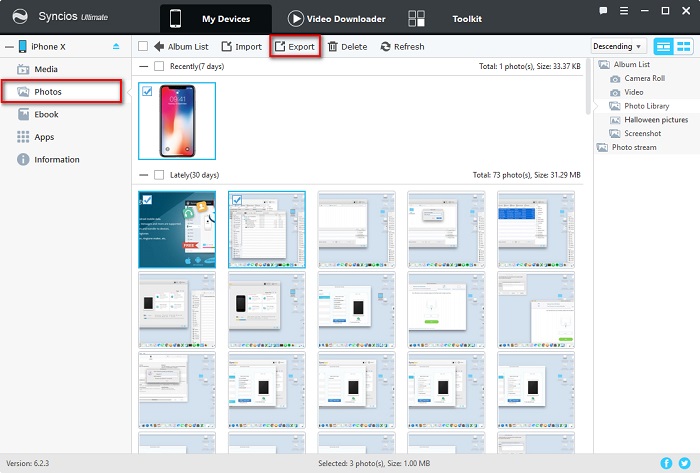Viewport: 700px width, 473px height.
Task: Click the Screenshot album icon
Action: point(615,134)
